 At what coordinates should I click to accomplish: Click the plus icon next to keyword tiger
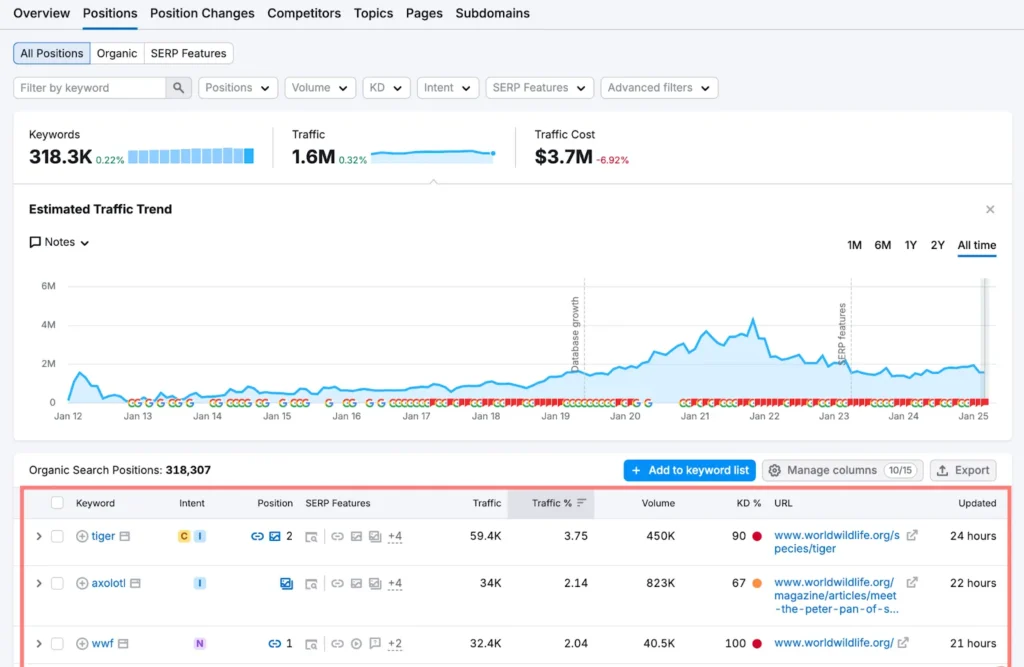point(81,536)
